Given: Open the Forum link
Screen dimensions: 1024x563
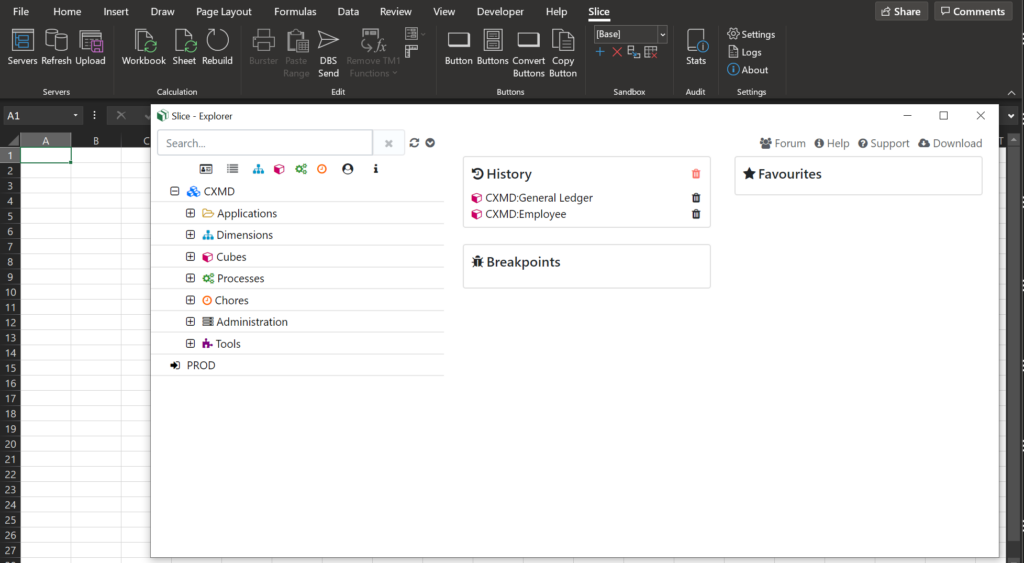Looking at the screenshot, I should point(782,143).
